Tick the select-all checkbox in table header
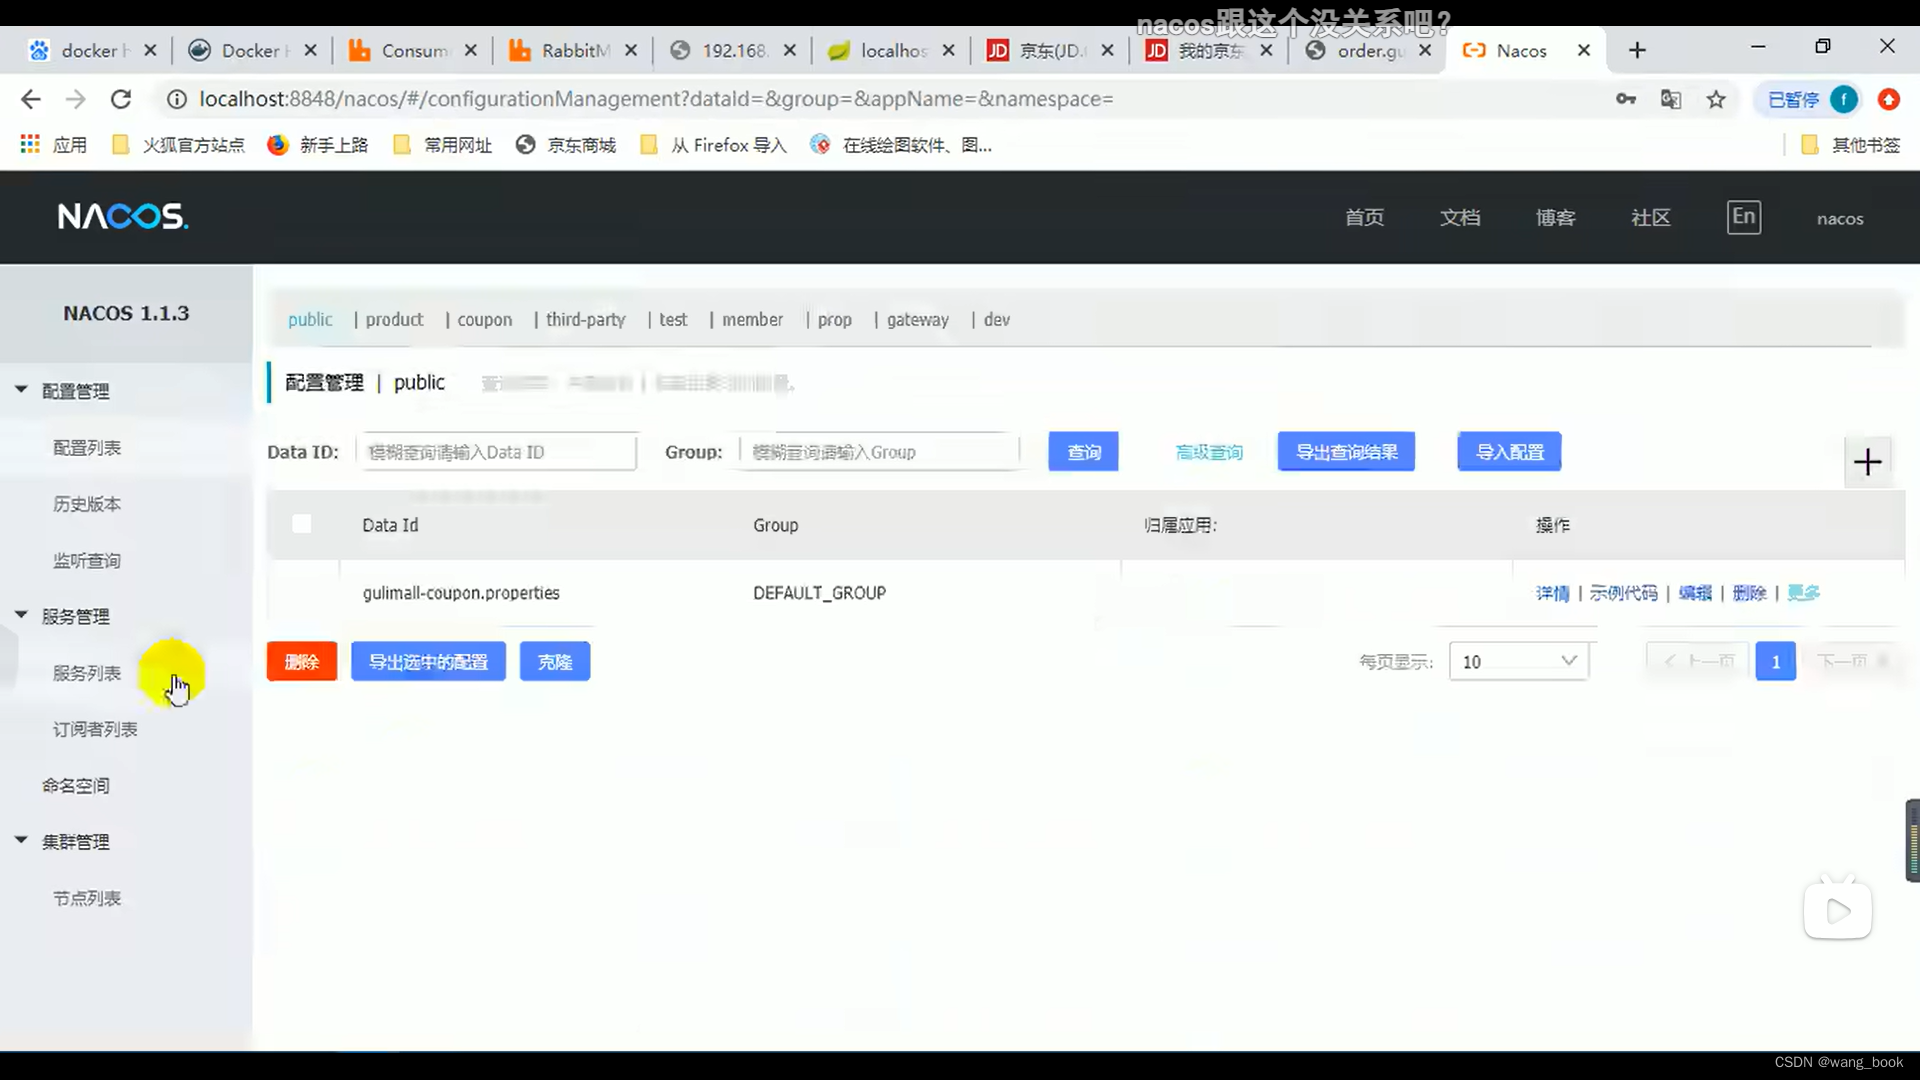This screenshot has width=1920, height=1080. 301,524
